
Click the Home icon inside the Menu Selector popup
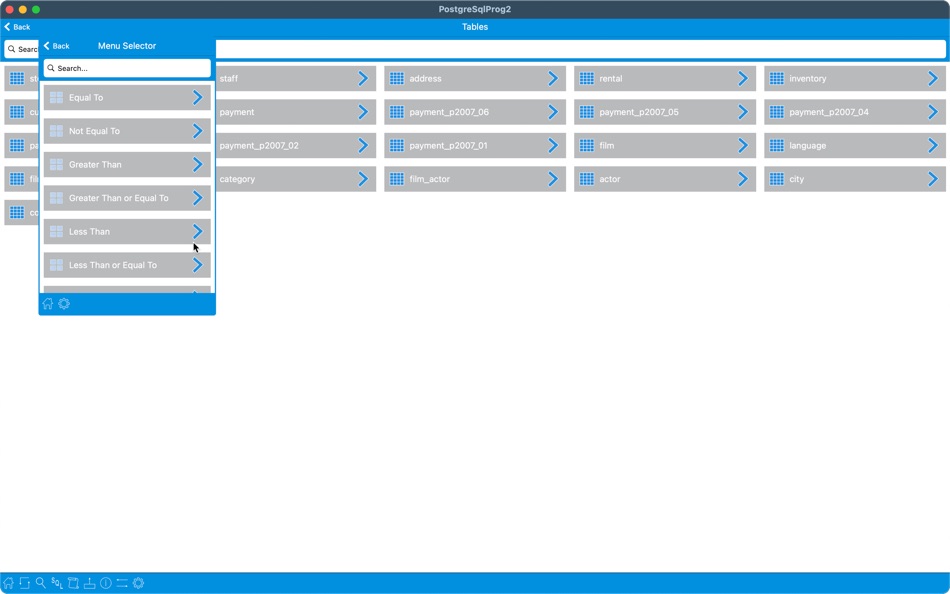47,303
